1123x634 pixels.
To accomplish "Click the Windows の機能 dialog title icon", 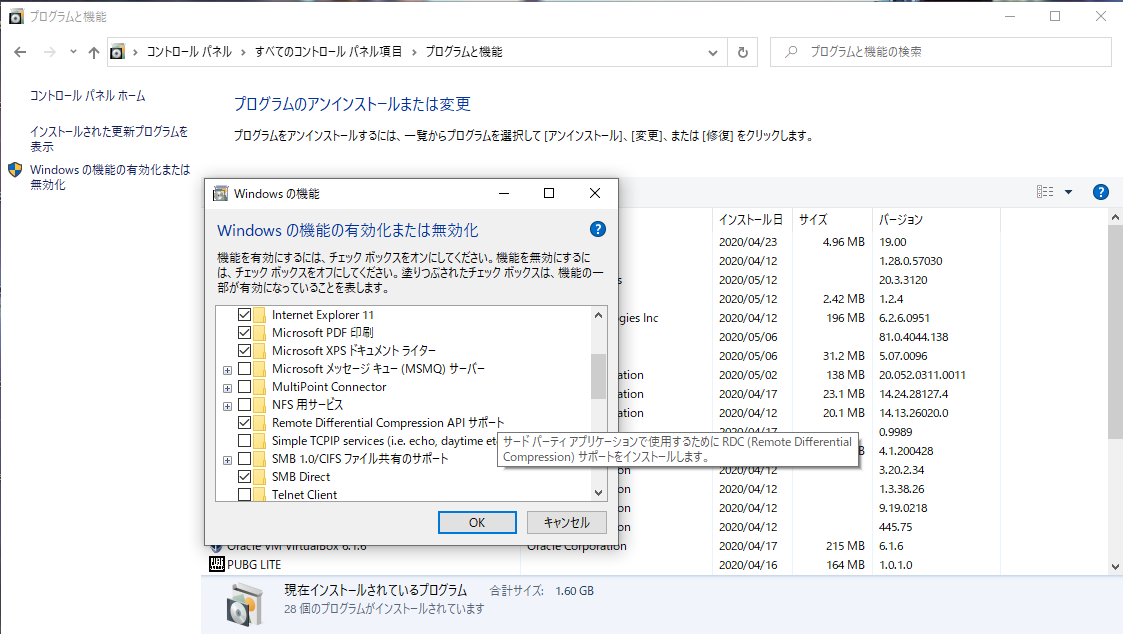I will coord(221,193).
